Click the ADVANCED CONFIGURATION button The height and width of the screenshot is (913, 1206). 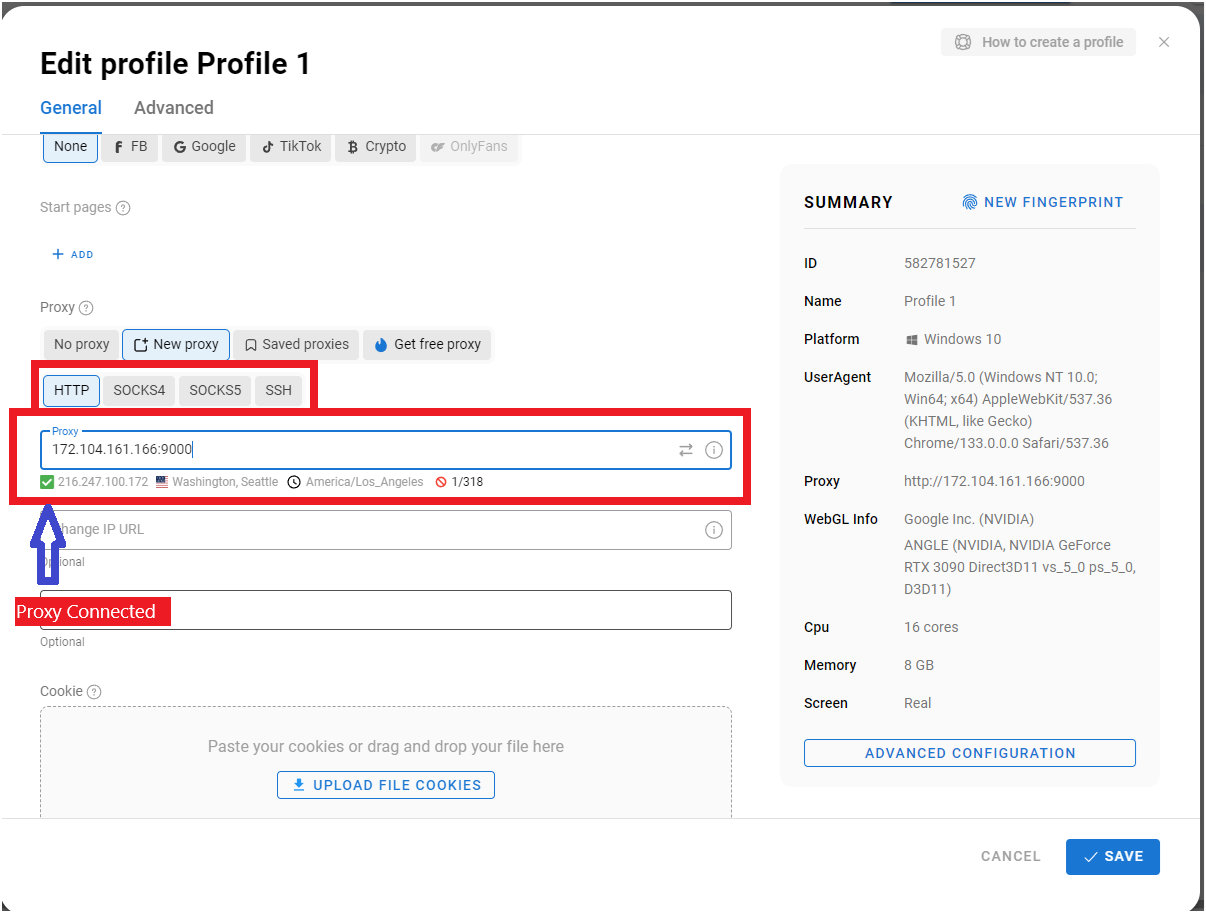click(x=969, y=752)
